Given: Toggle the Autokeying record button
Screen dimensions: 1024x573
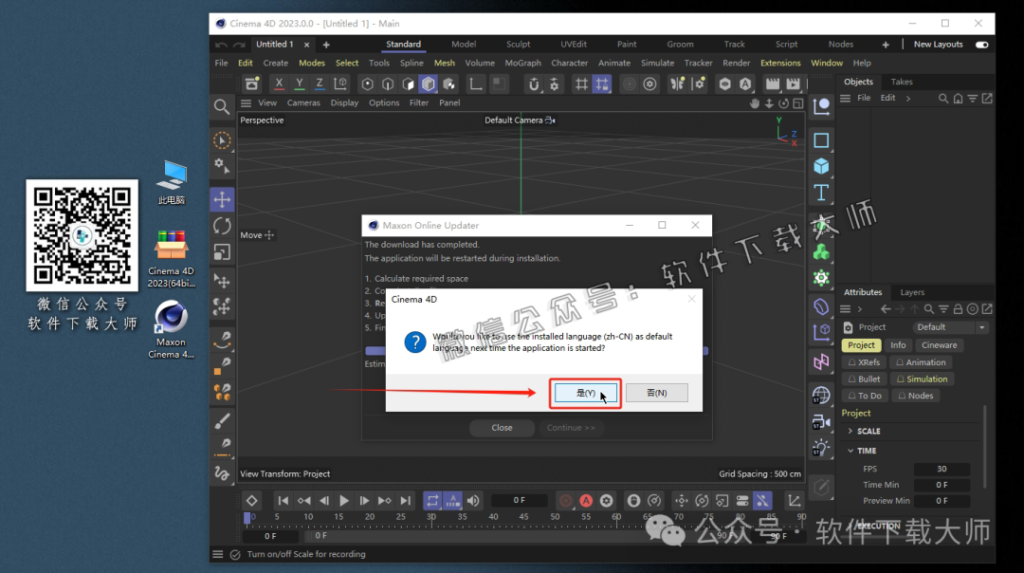Looking at the screenshot, I should pos(586,500).
